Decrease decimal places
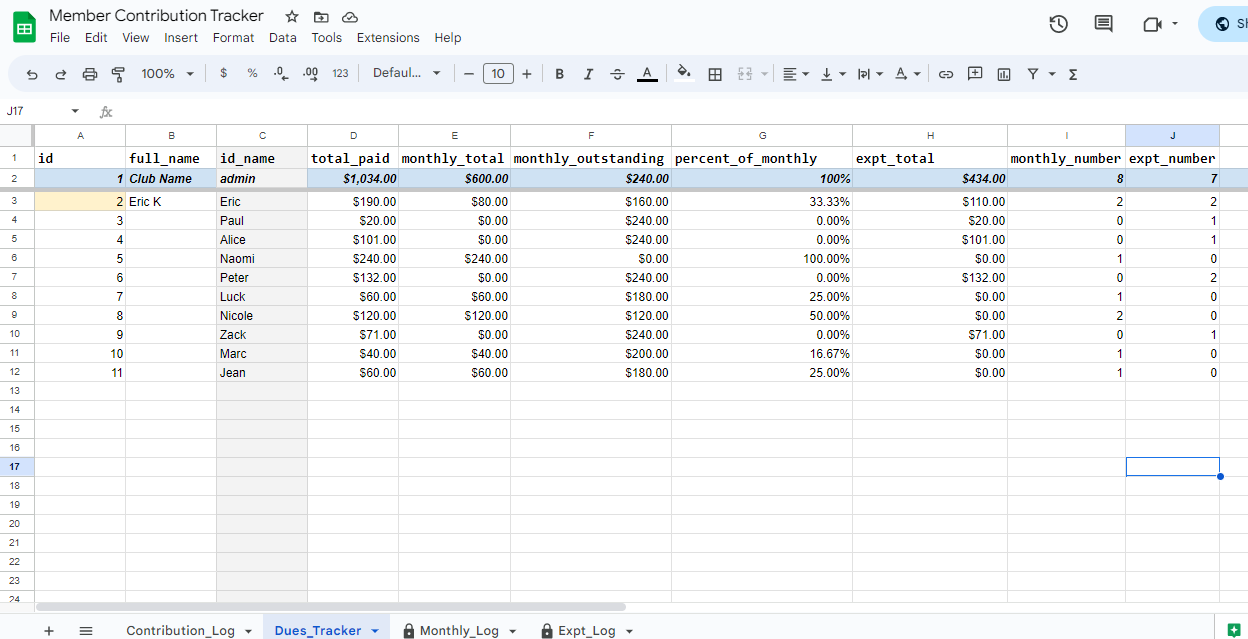This screenshot has height=639, width=1248. pyautogui.click(x=281, y=74)
